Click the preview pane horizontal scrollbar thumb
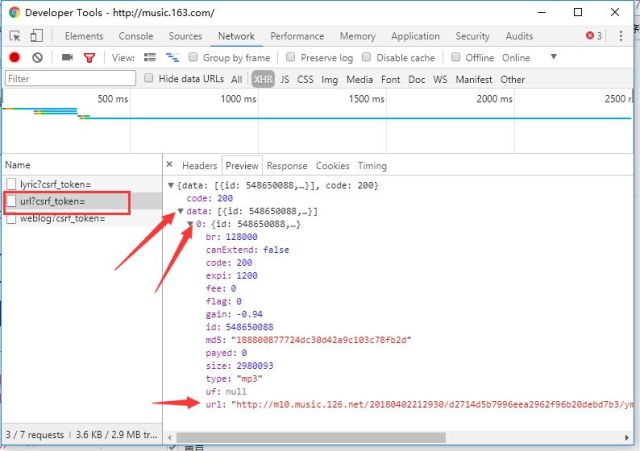 [x=311, y=437]
